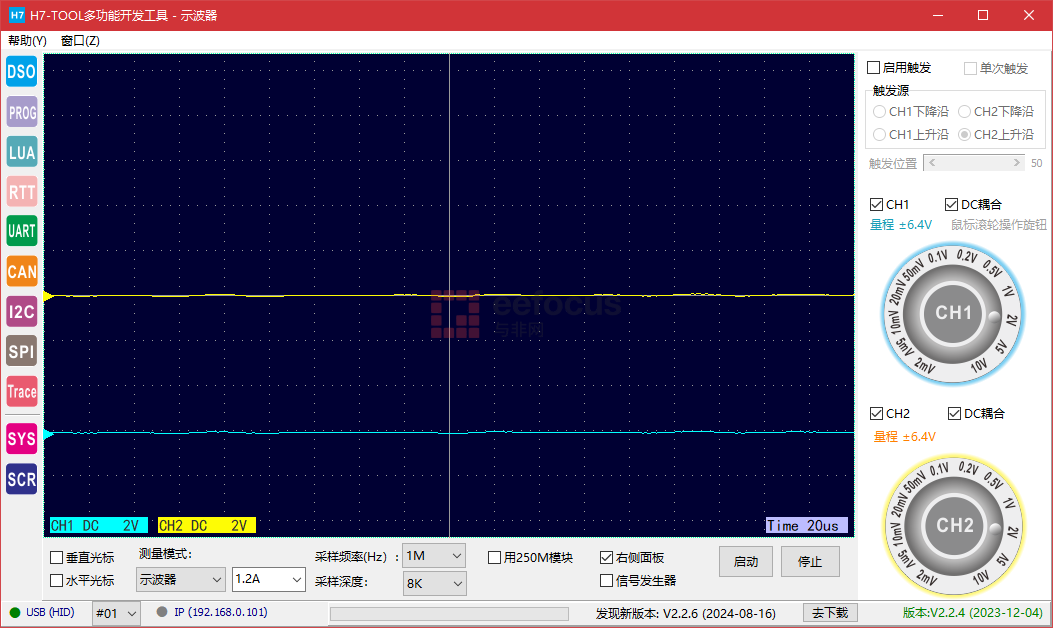
Task: Click the green USB connection status indicator
Action: click(x=15, y=613)
